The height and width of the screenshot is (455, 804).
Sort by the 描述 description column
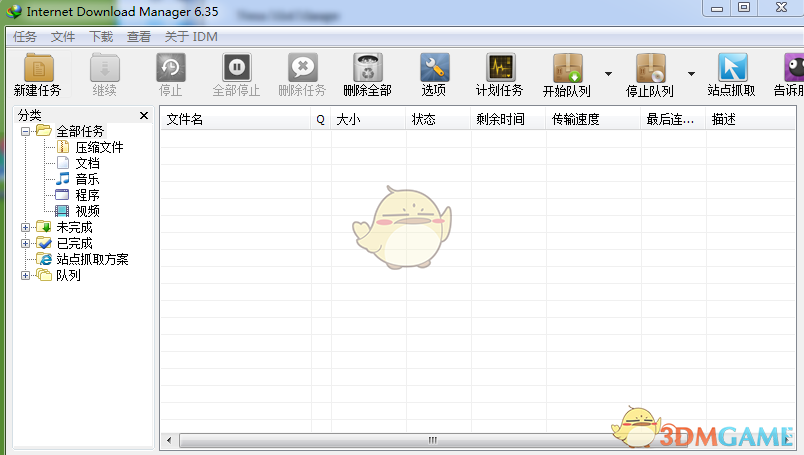[751, 120]
